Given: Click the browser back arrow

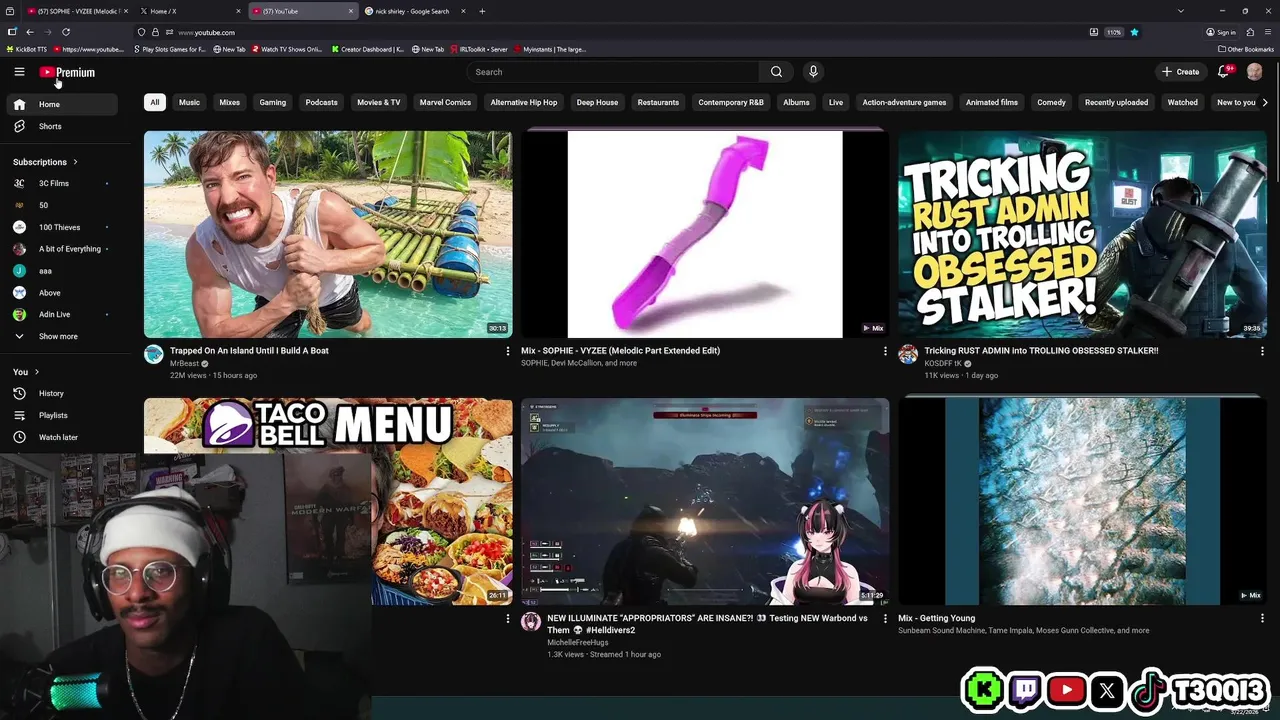Looking at the screenshot, I should pos(30,32).
